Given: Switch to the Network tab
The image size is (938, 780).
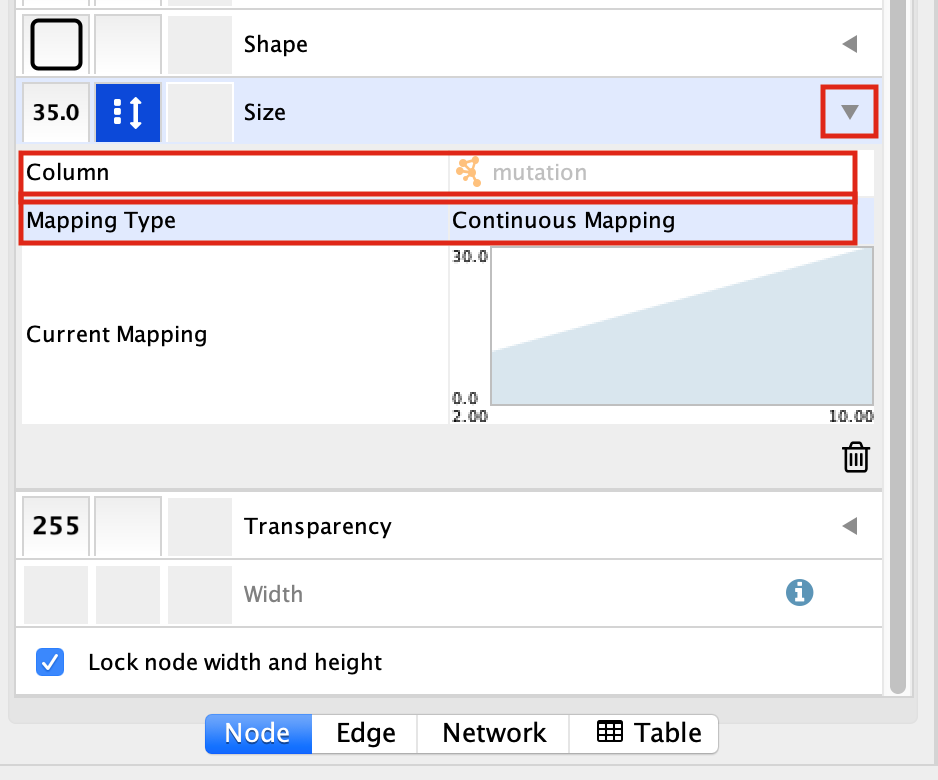Looking at the screenshot, I should point(494,733).
